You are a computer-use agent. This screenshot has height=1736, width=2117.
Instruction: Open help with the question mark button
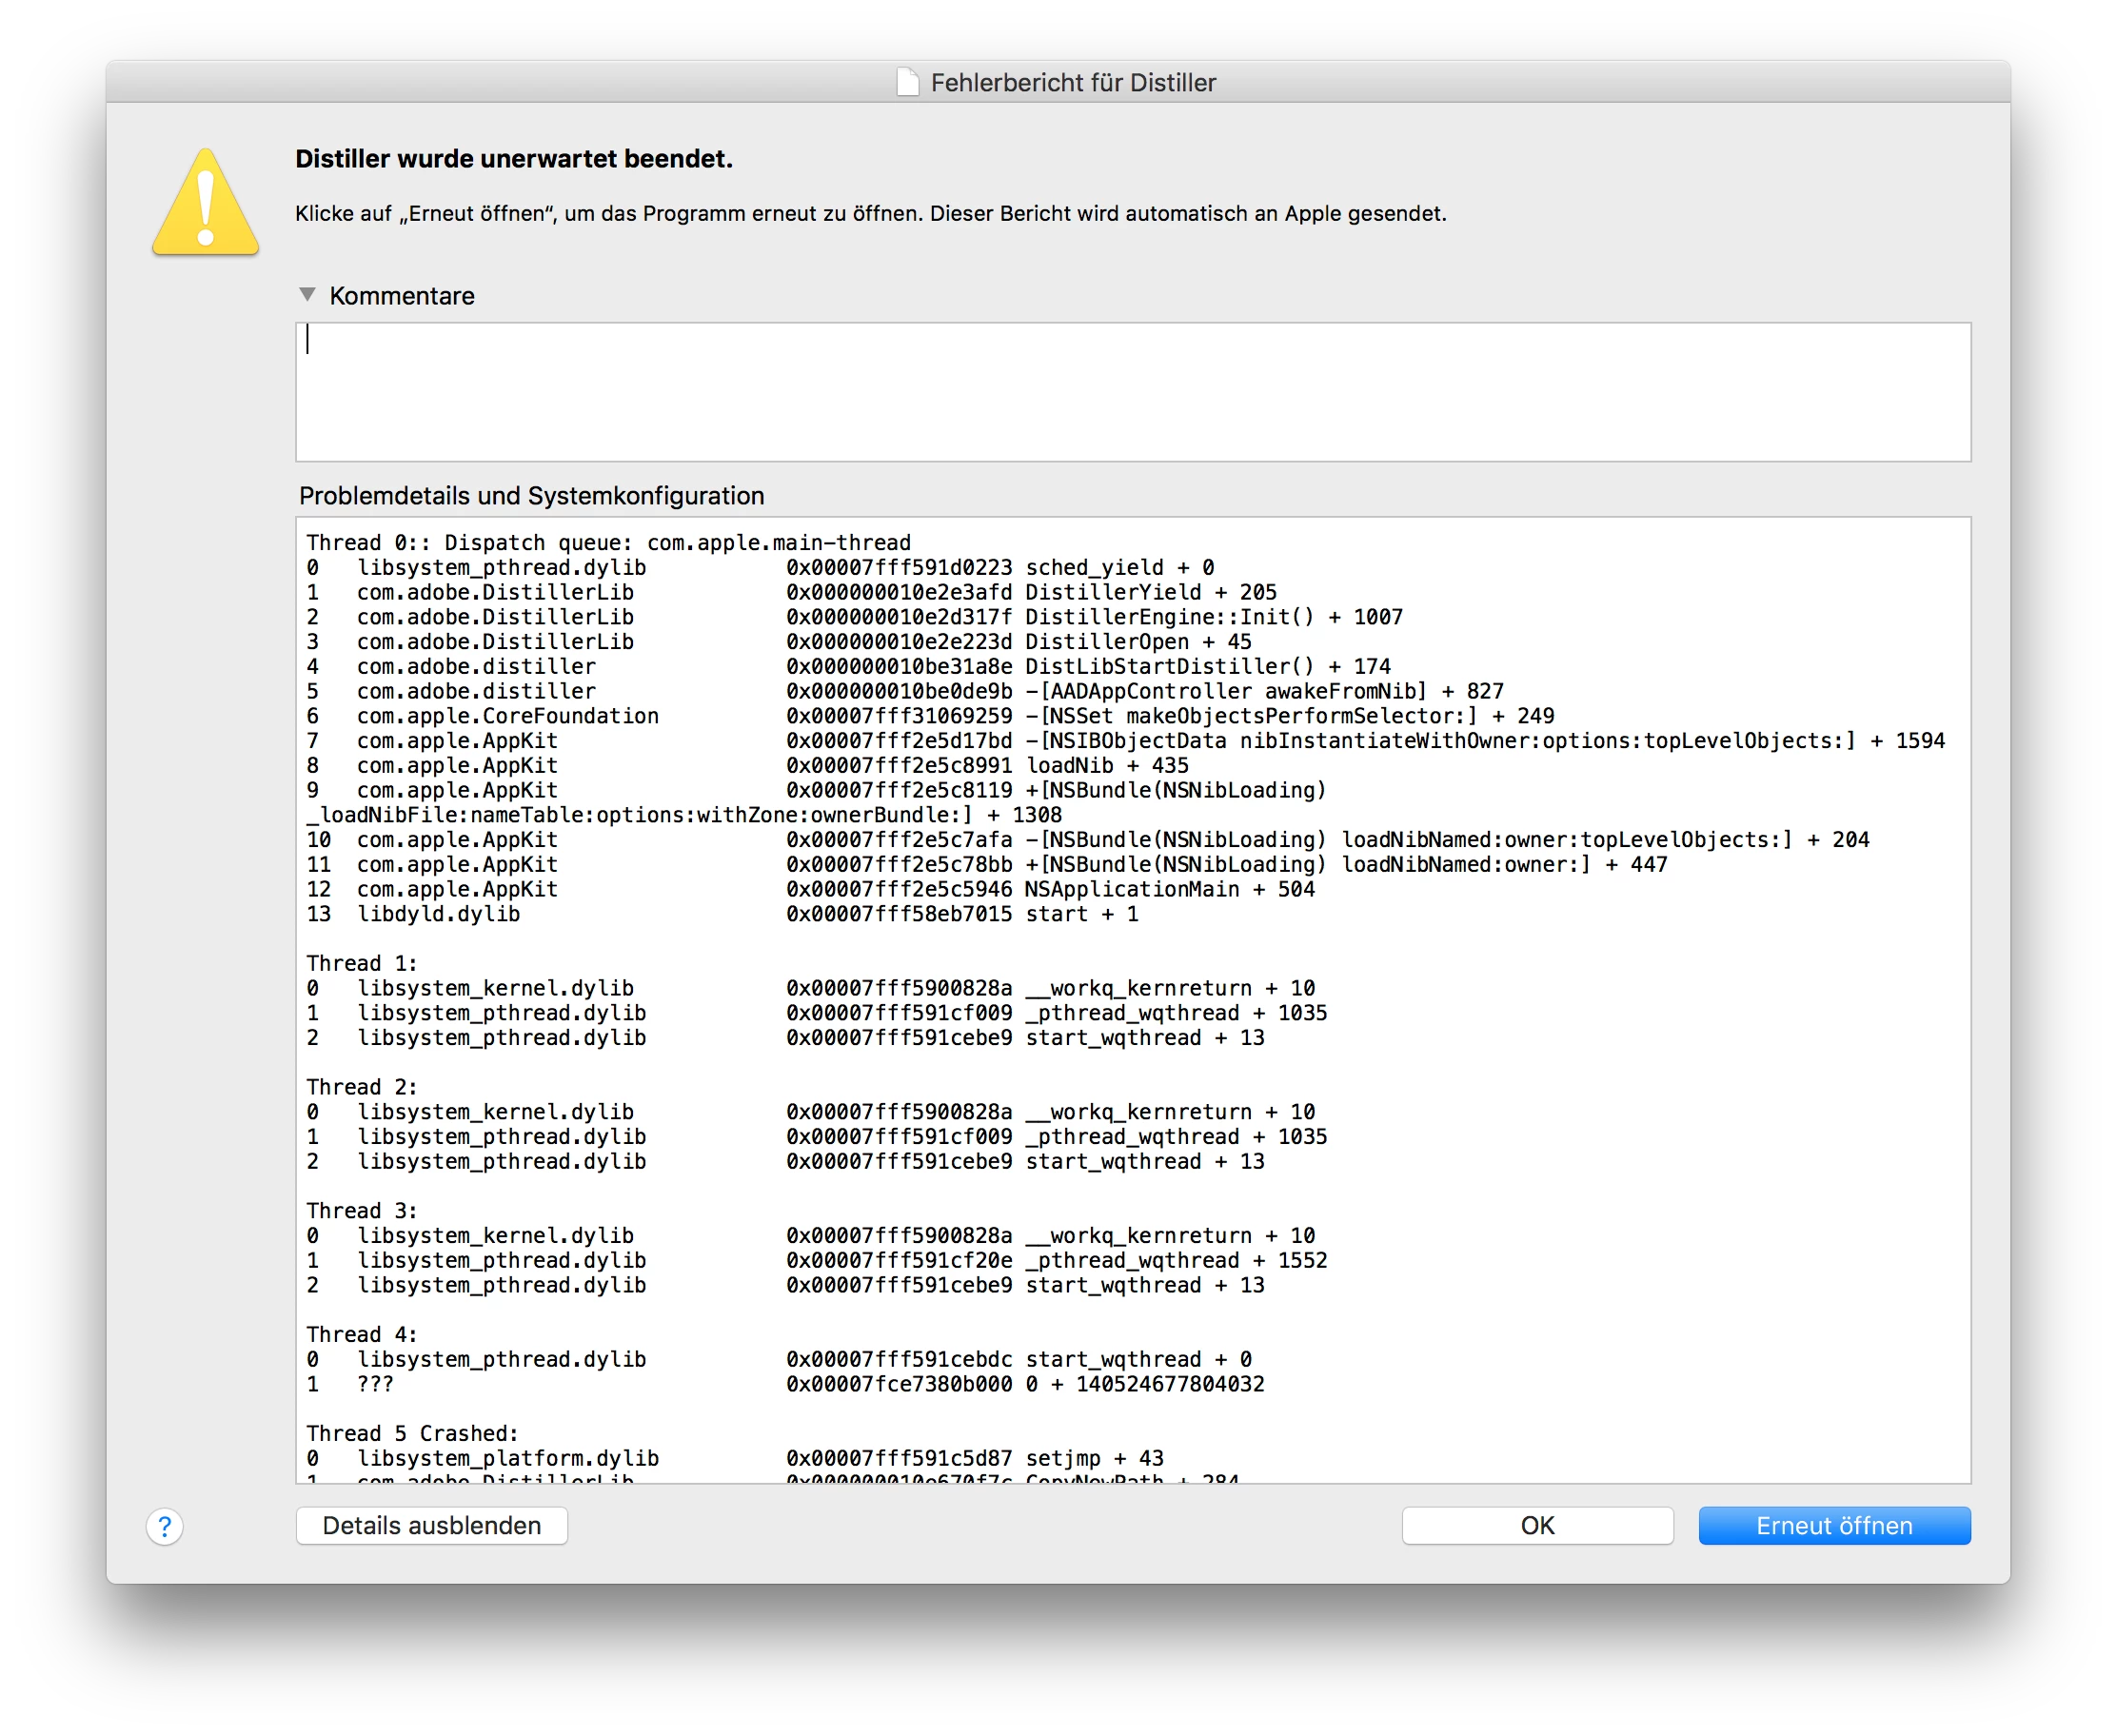coord(165,1526)
